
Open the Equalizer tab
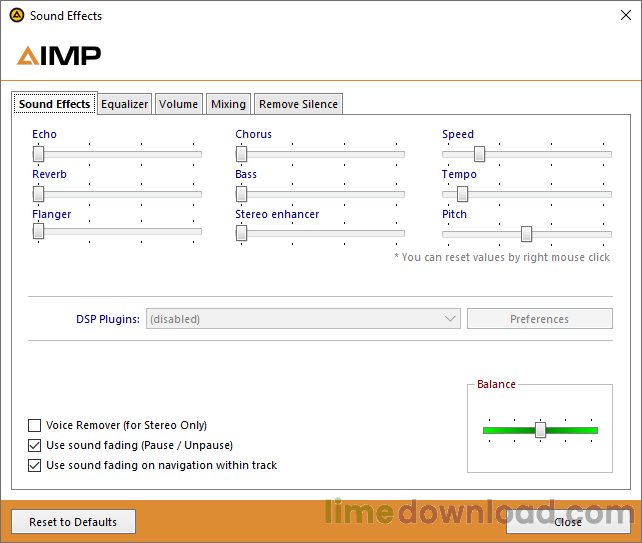click(x=124, y=104)
